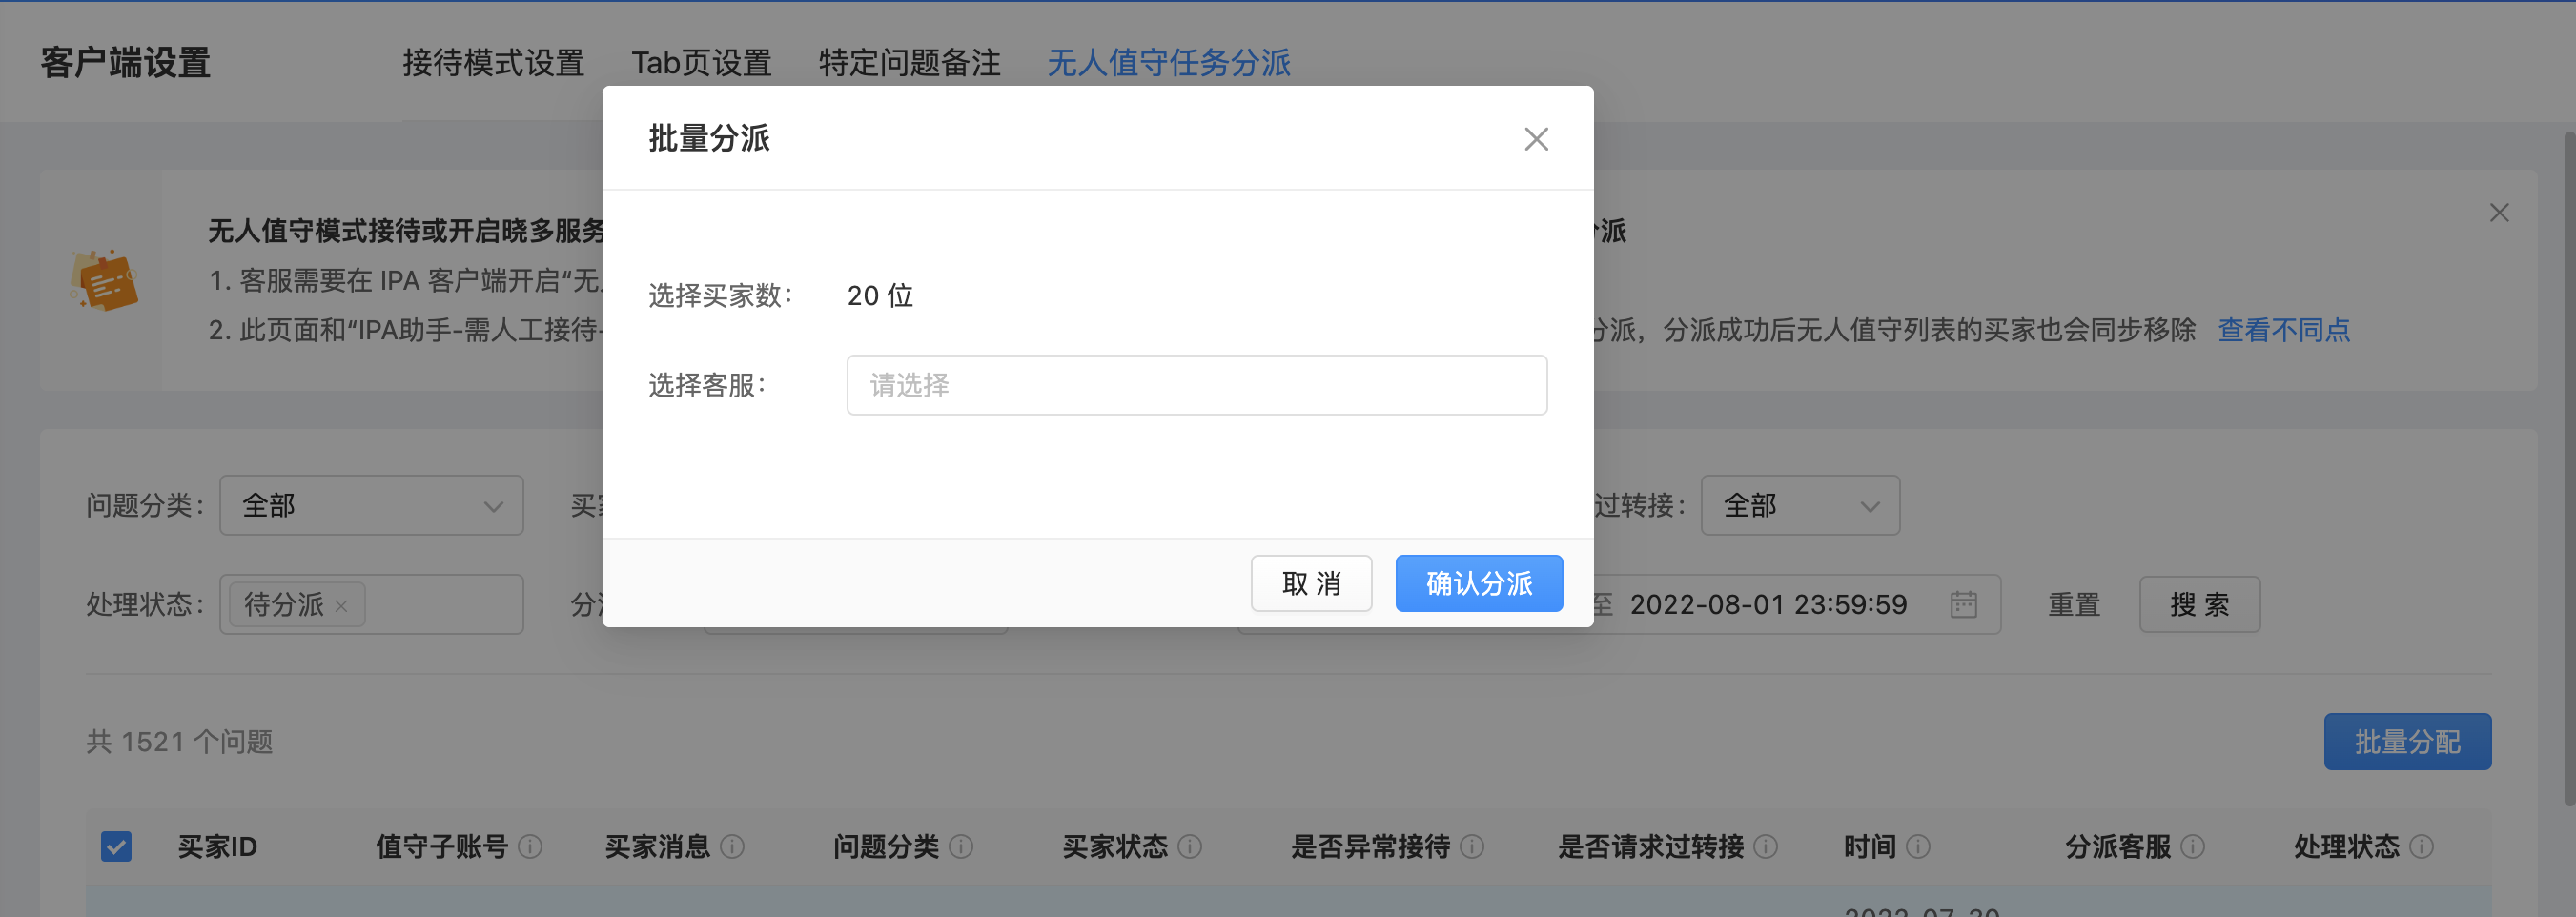The width and height of the screenshot is (2576, 917).
Task: Click the vertical page scrollbar
Action: pyautogui.click(x=2569, y=467)
